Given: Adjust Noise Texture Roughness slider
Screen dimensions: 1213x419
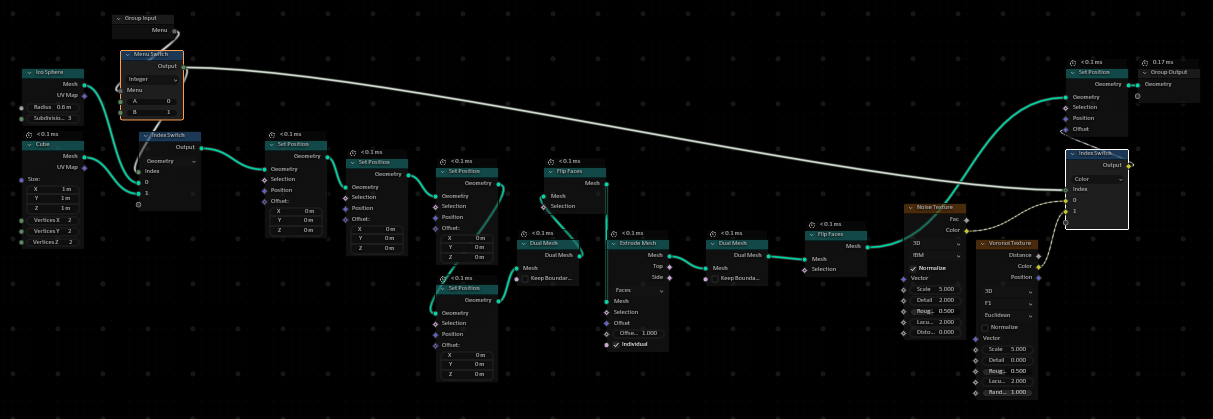Looking at the screenshot, I should click(935, 311).
